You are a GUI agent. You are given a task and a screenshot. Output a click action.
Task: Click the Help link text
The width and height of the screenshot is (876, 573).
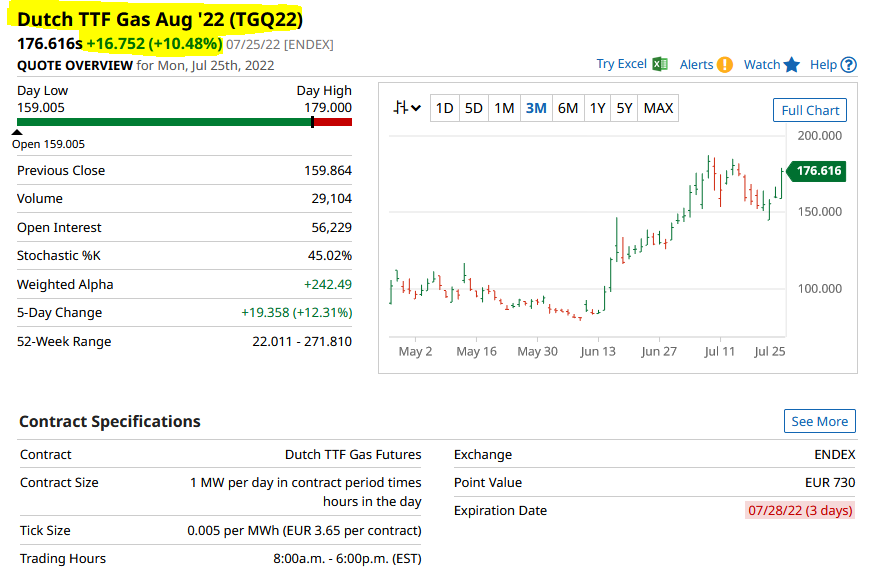click(823, 65)
